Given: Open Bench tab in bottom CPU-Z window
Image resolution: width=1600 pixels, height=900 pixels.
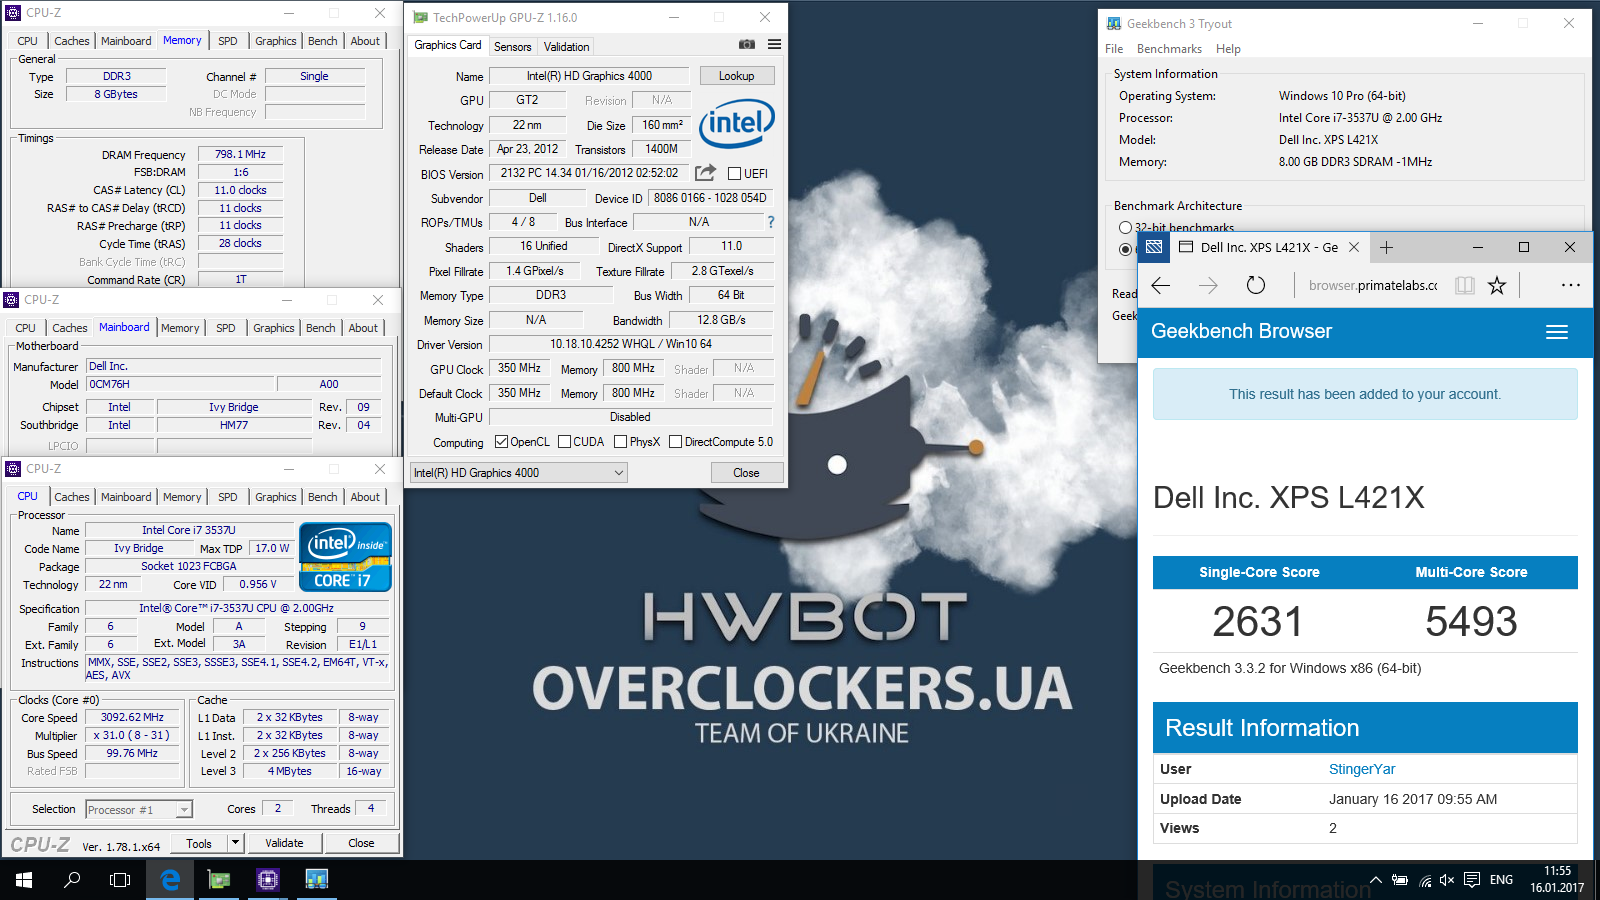Looking at the screenshot, I should (322, 497).
